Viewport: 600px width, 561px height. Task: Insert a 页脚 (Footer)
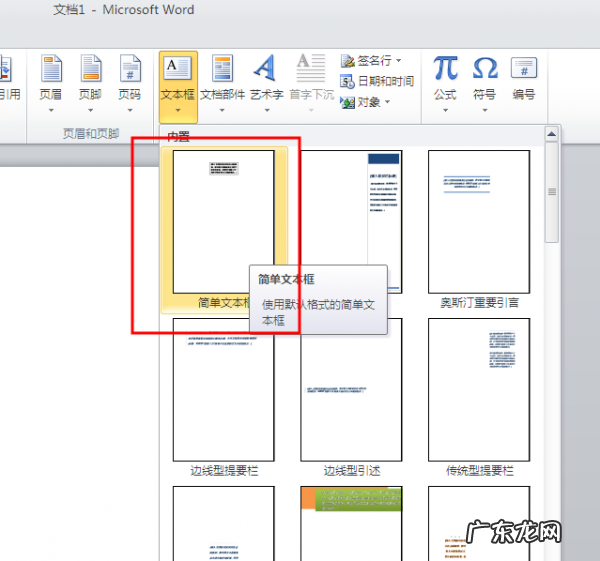pyautogui.click(x=90, y=80)
